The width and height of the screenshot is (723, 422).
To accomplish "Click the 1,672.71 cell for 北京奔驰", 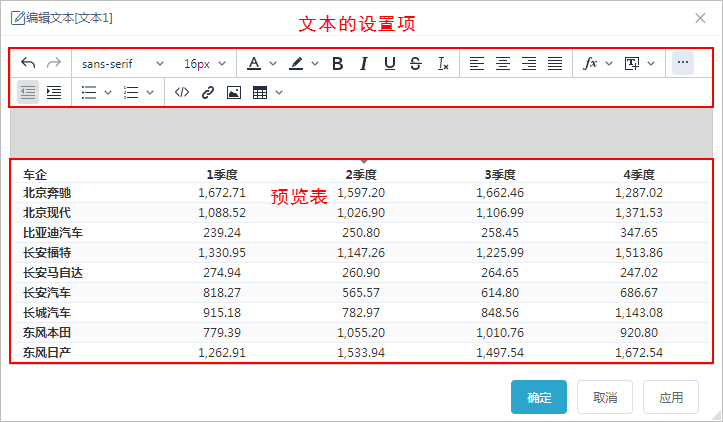I will click(x=222, y=193).
